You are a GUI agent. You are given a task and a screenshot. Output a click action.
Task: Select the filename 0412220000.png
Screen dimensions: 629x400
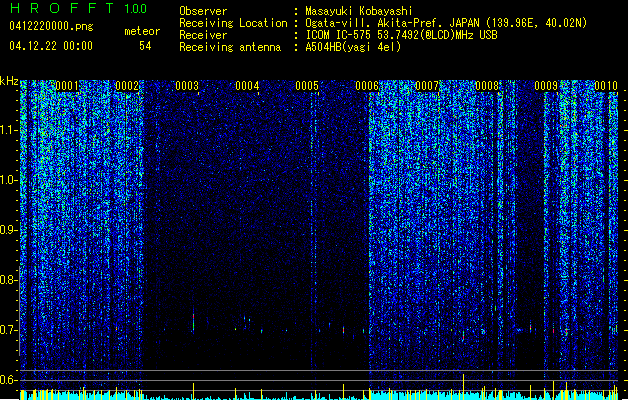51,26
